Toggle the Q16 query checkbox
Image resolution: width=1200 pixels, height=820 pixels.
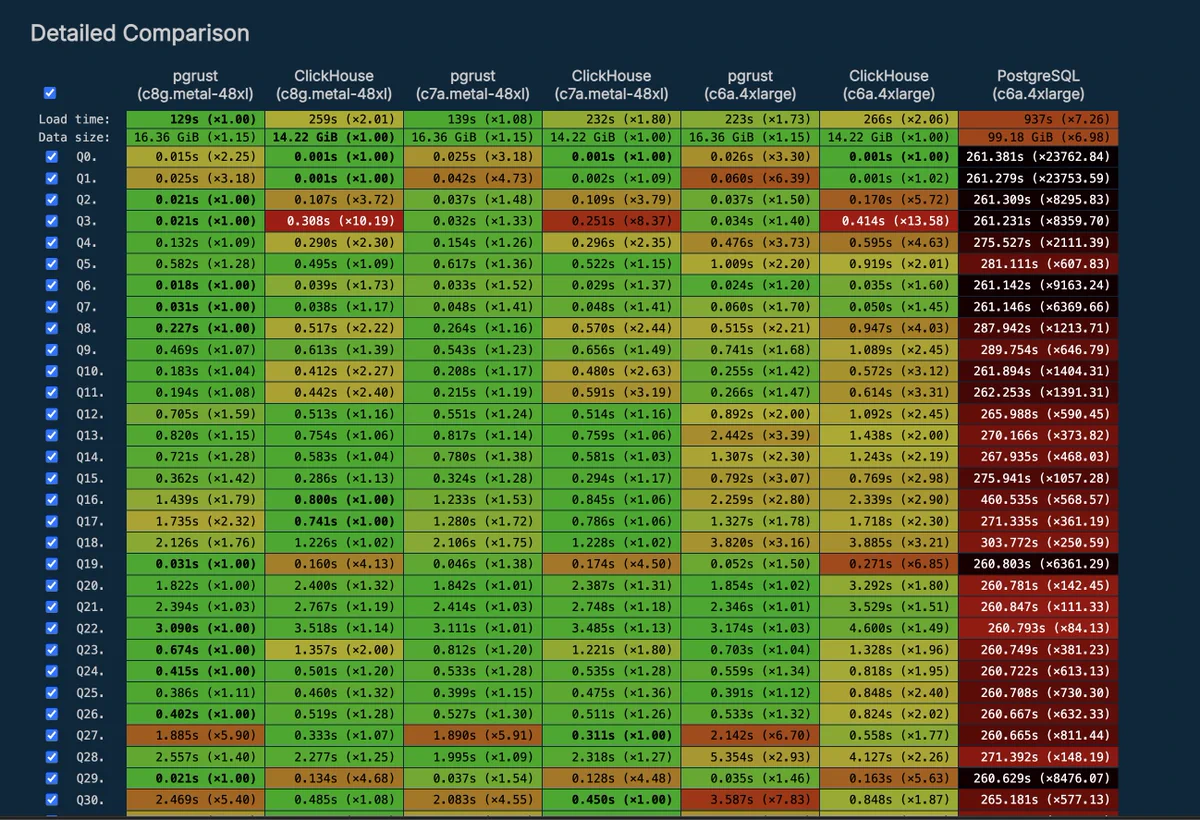51,499
